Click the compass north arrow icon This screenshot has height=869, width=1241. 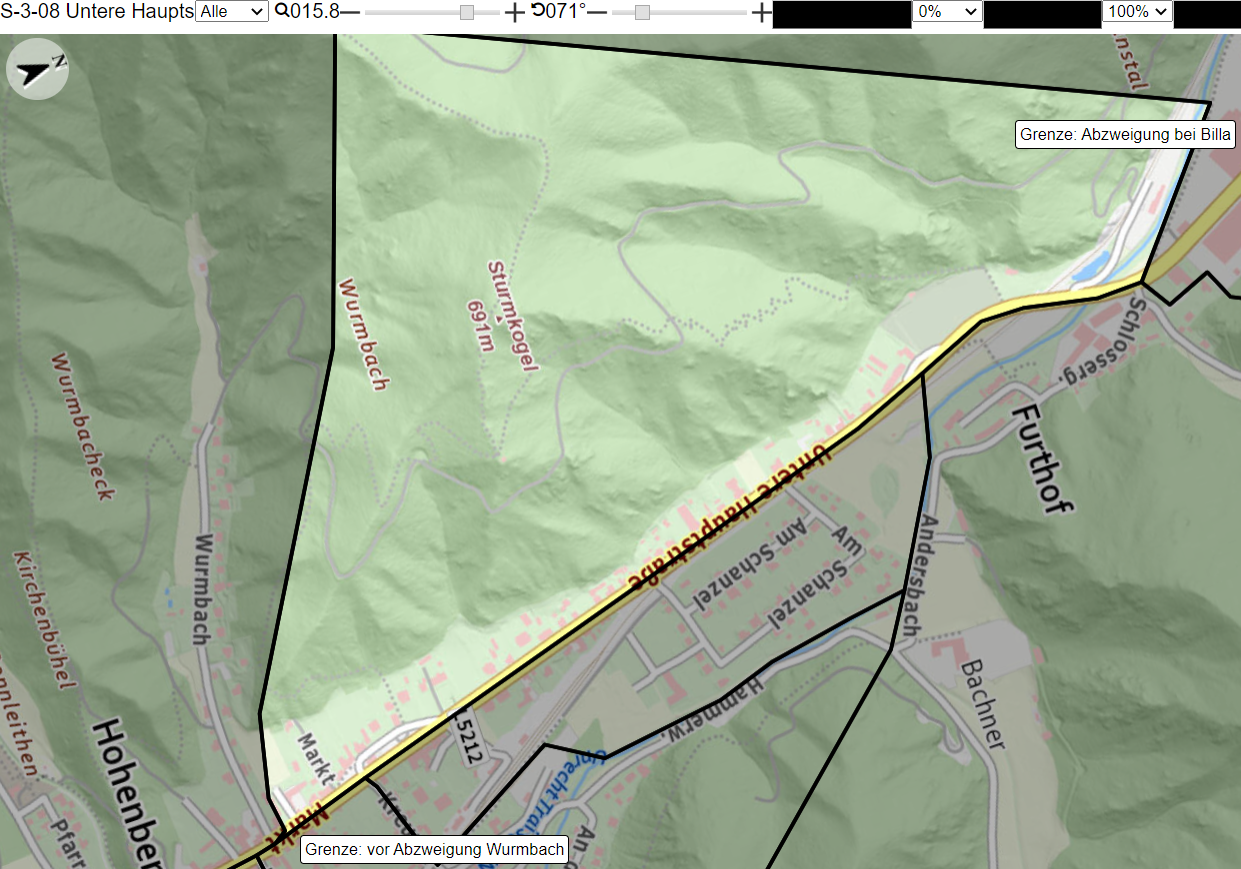pyautogui.click(x=37, y=69)
